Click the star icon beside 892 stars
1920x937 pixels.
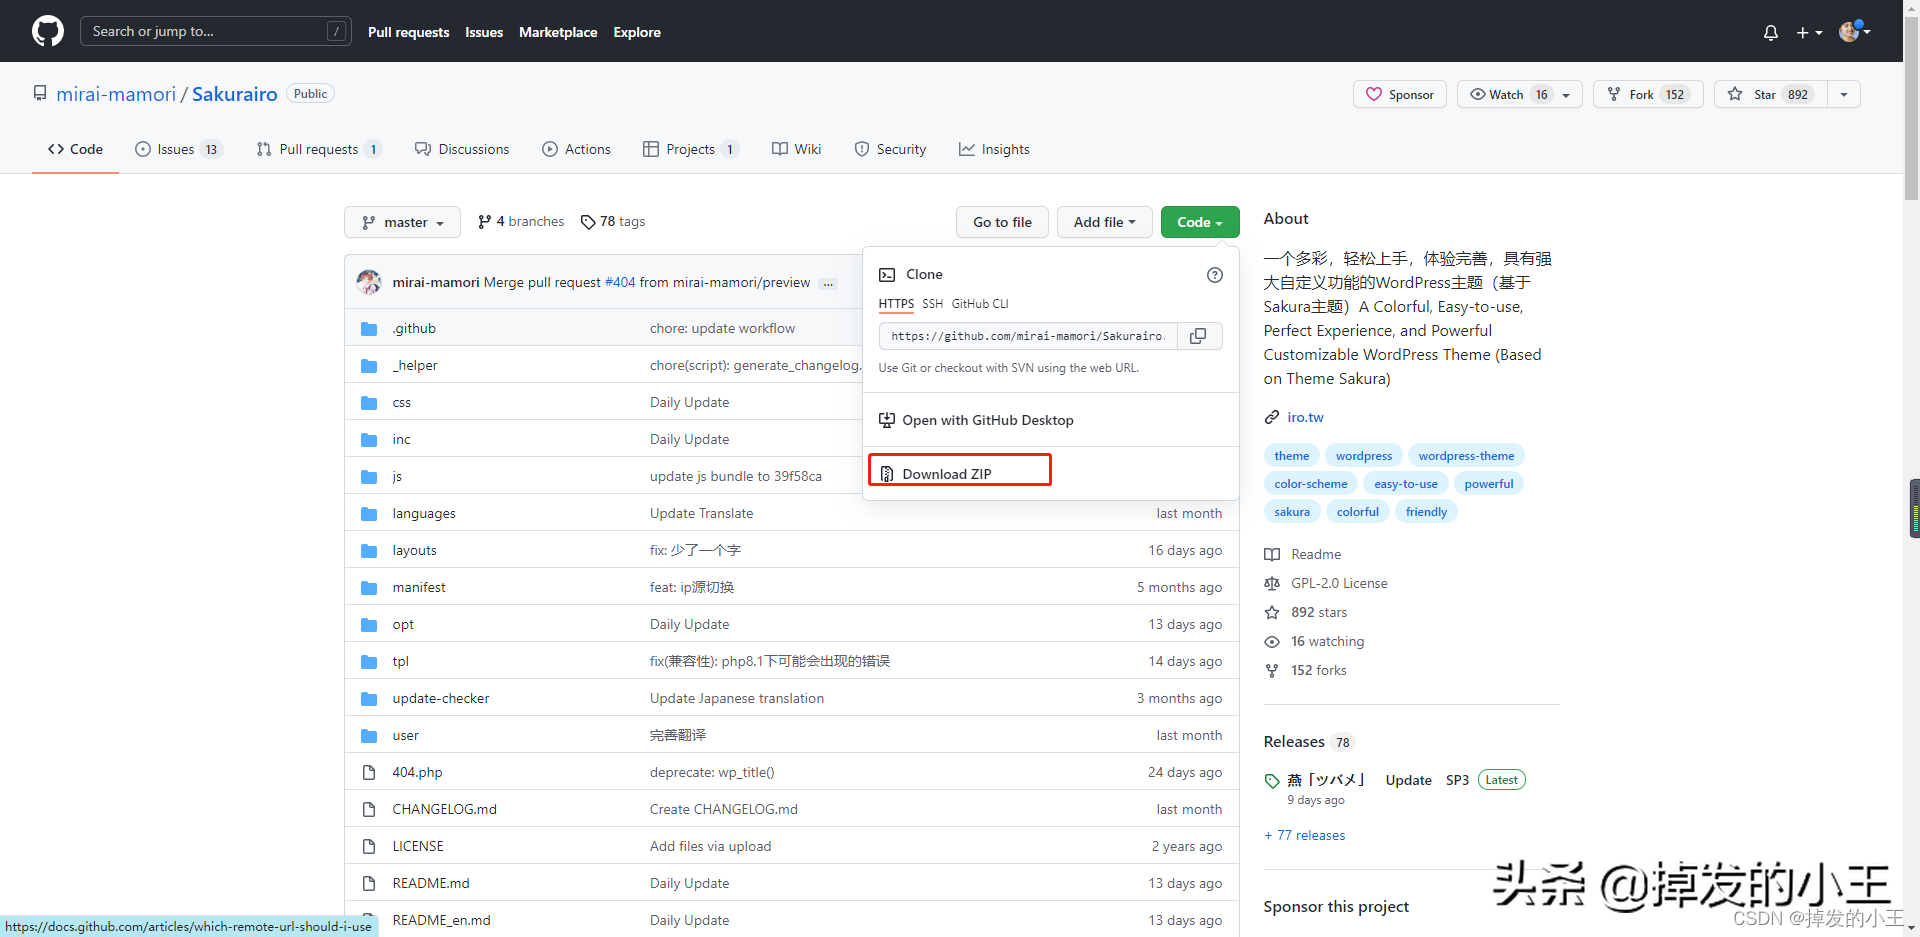(1272, 613)
